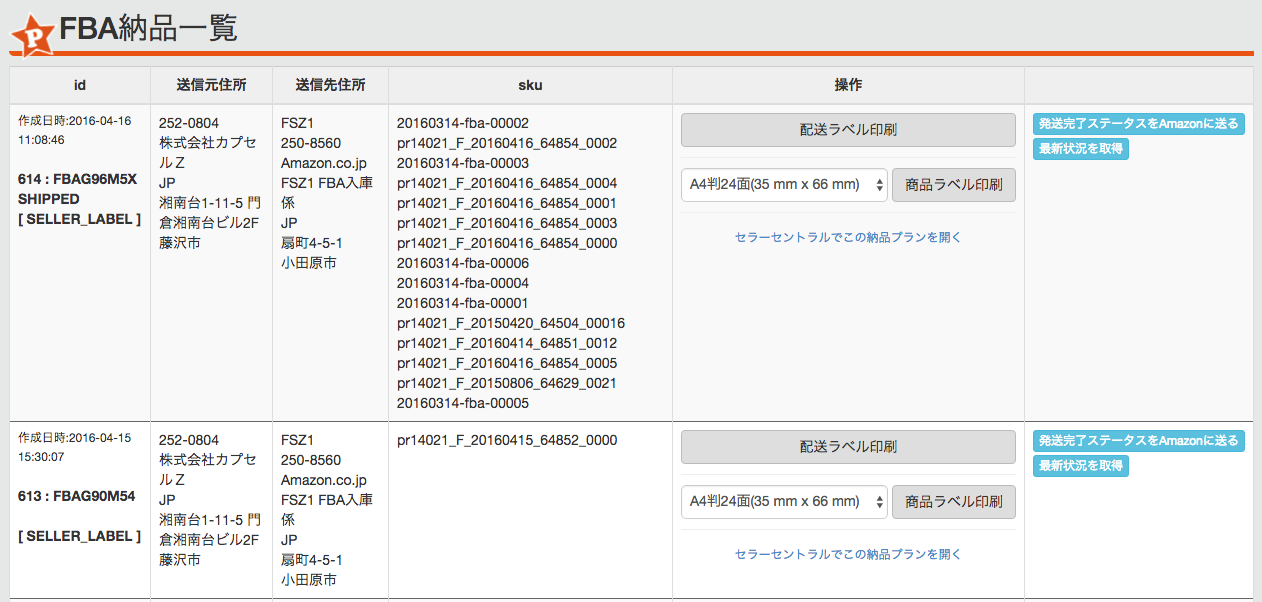
Task: Click the 送信元住所 column header
Action: [x=211, y=86]
